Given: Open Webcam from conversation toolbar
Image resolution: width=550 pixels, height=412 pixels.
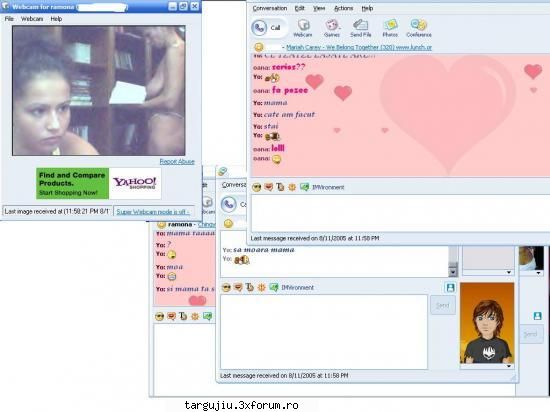Looking at the screenshot, I should [303, 28].
